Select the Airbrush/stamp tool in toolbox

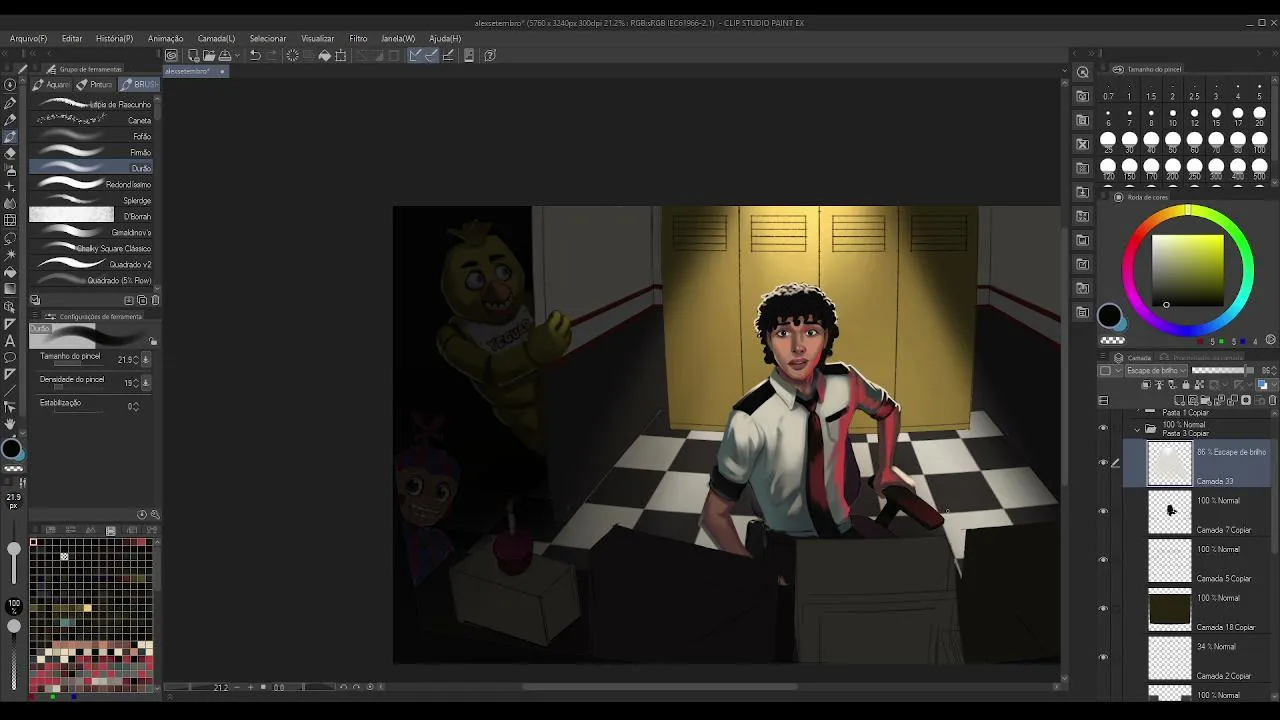[x=10, y=171]
